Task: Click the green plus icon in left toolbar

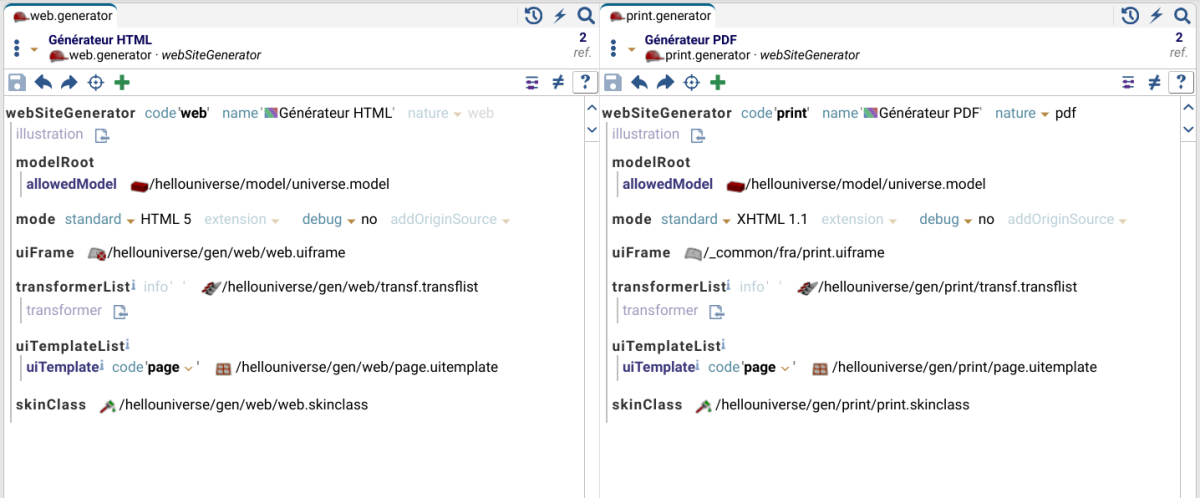Action: 122,83
